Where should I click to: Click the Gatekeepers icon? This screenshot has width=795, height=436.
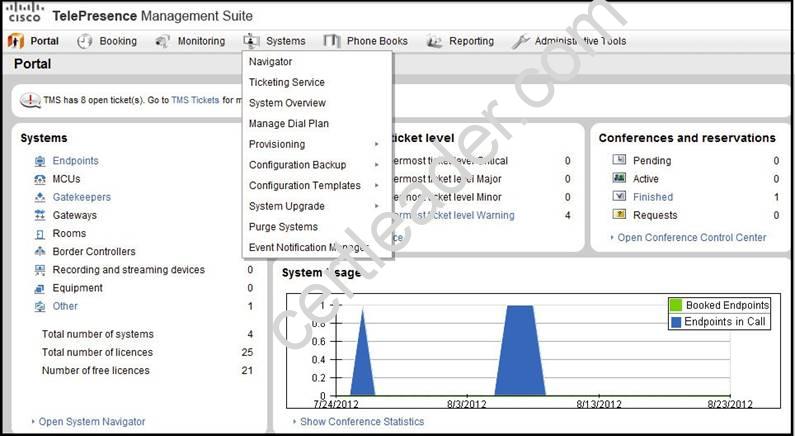click(40, 198)
